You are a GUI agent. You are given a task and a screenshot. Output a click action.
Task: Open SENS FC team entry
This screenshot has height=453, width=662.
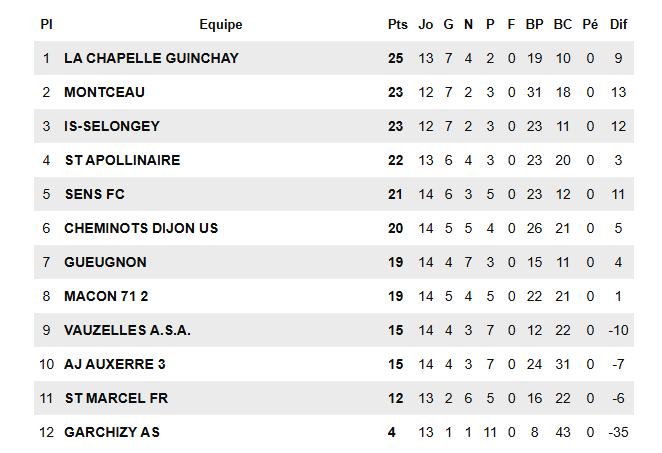pyautogui.click(x=94, y=194)
